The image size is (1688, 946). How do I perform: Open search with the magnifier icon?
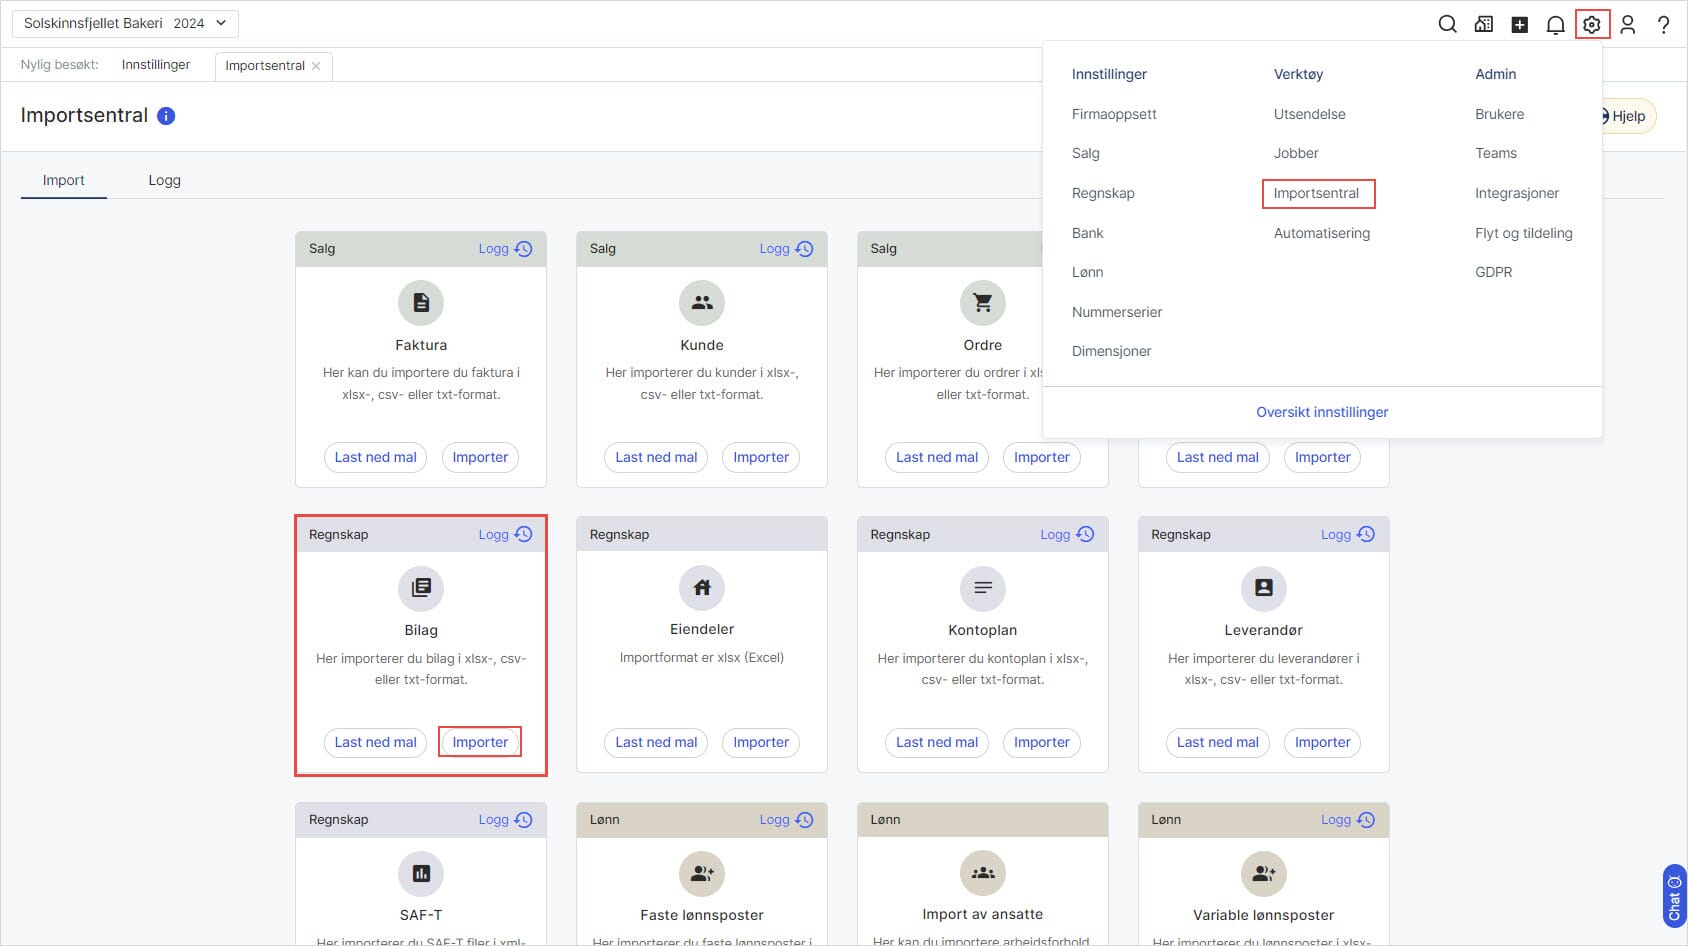click(1447, 23)
